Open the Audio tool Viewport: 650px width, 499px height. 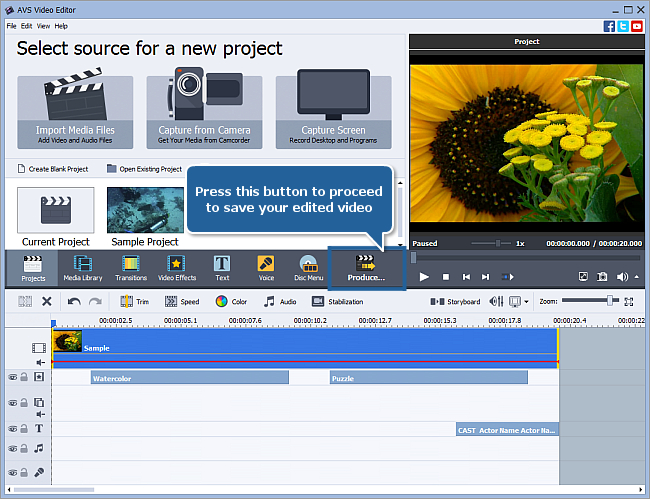(280, 301)
